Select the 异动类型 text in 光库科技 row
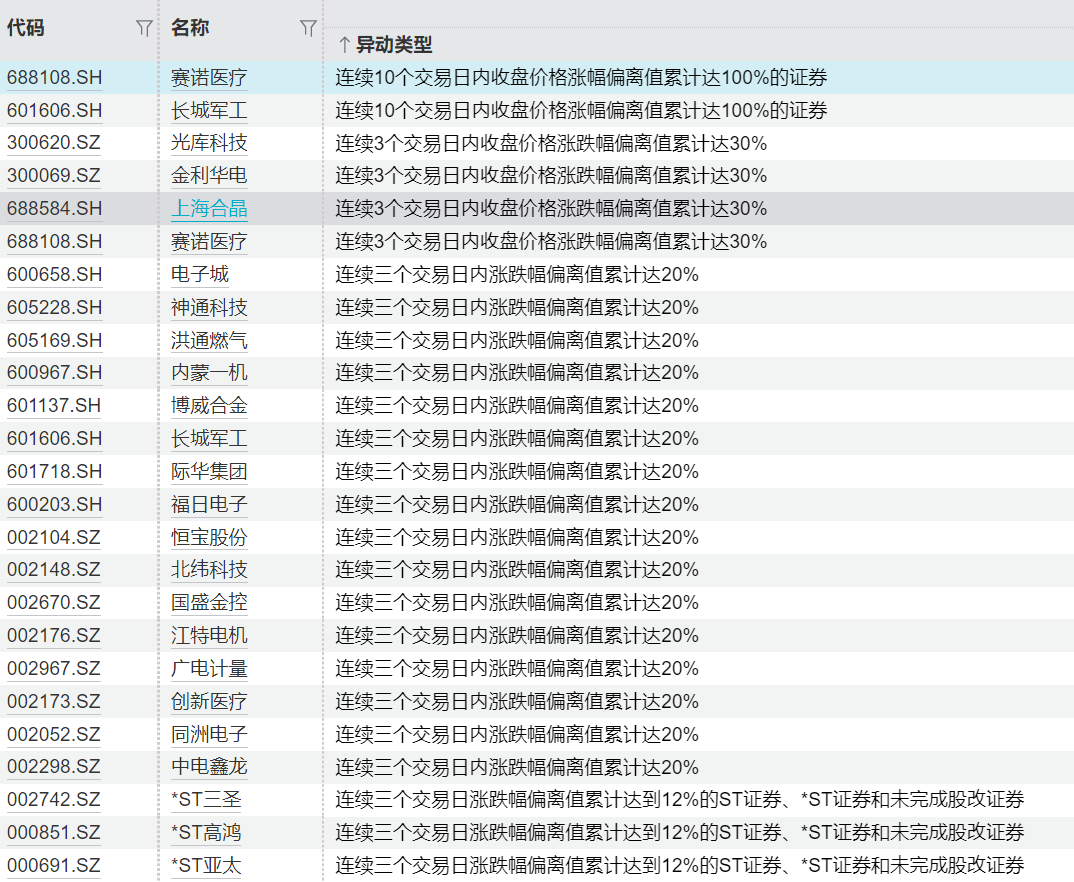Image resolution: width=1074 pixels, height=882 pixels. [x=551, y=143]
